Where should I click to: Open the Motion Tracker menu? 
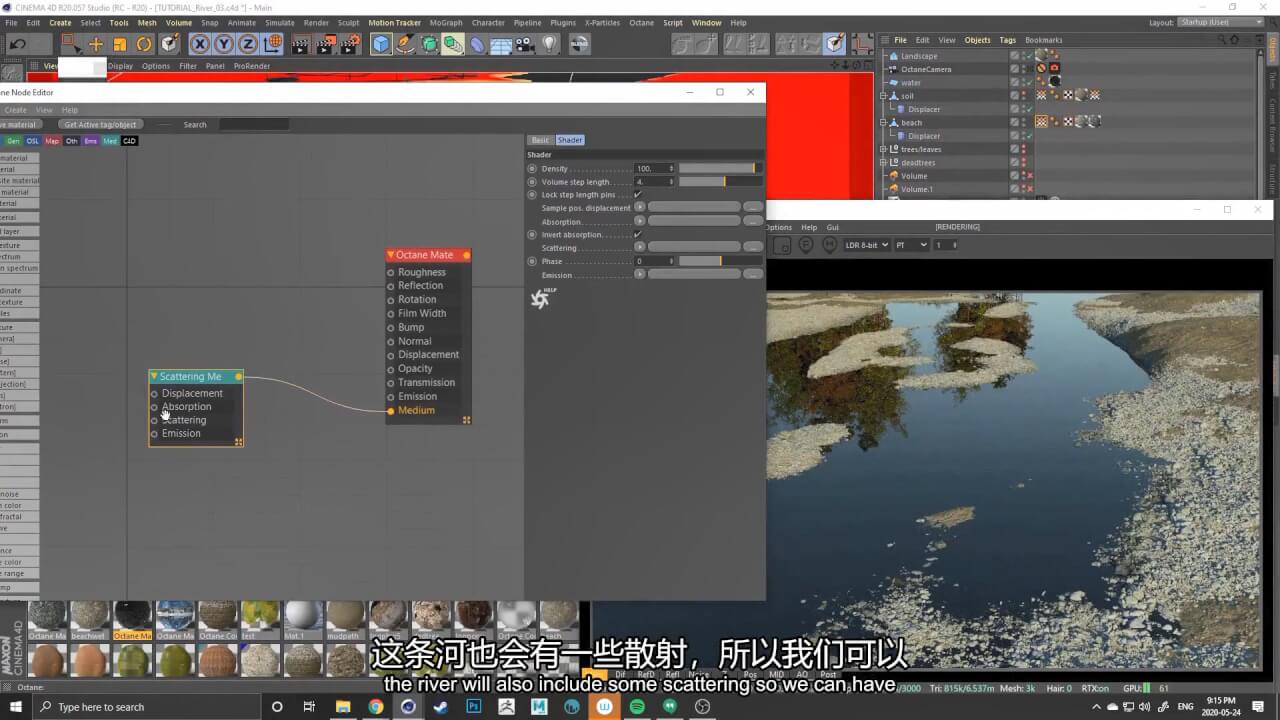pyautogui.click(x=394, y=22)
